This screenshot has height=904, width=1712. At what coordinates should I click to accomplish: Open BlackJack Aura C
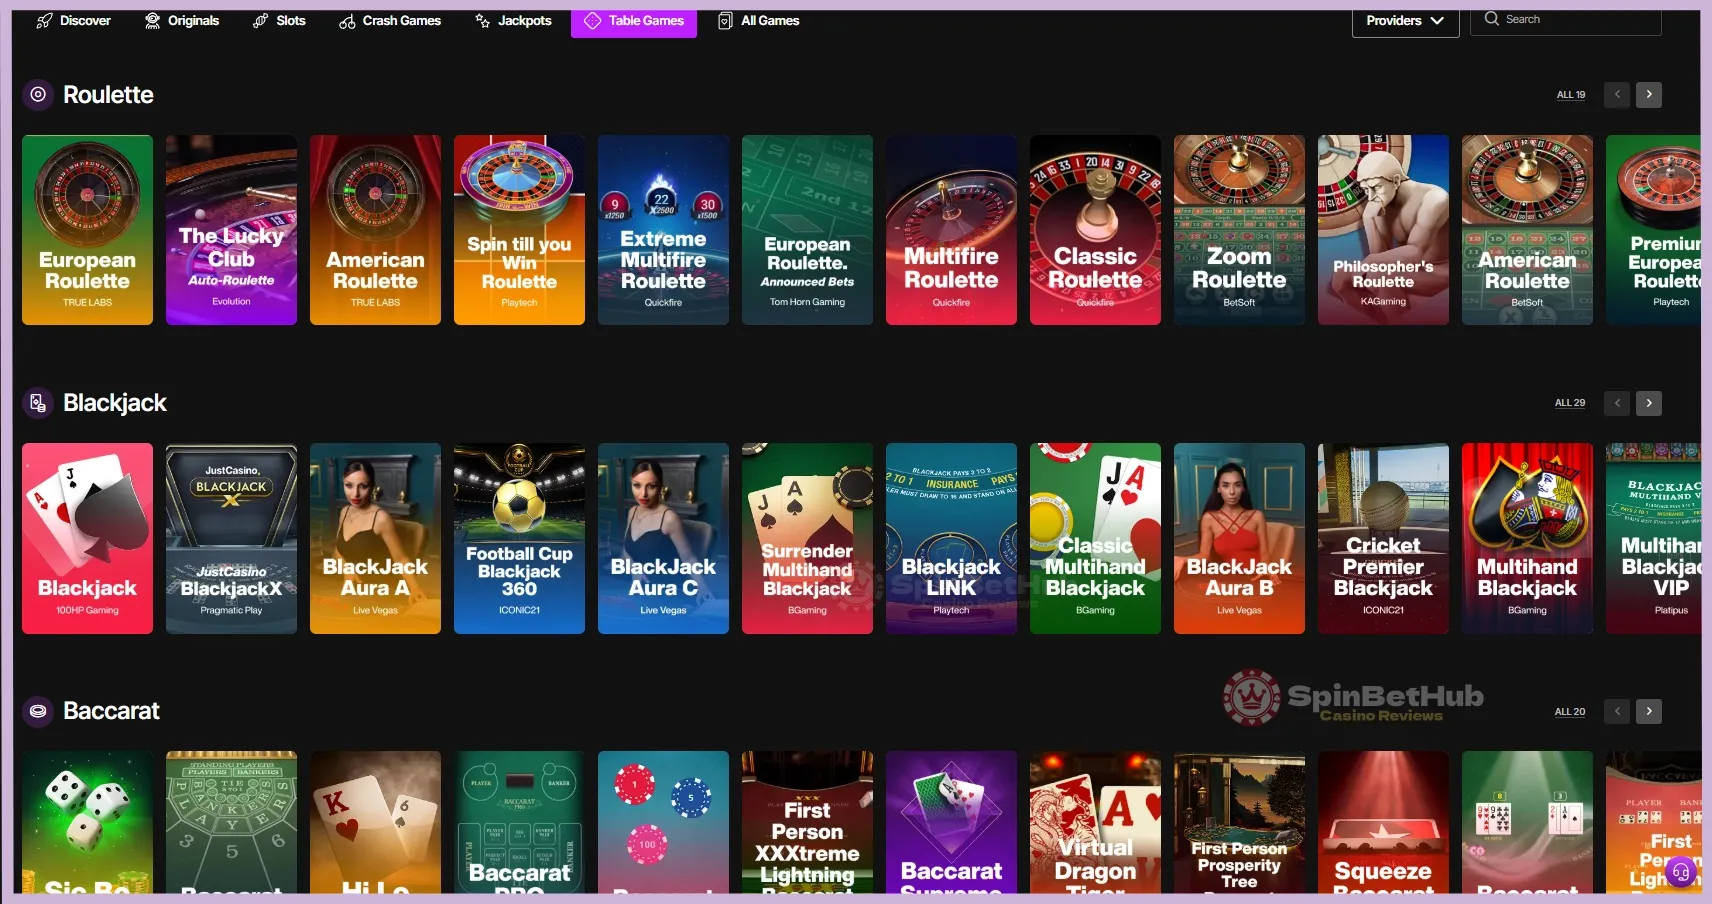click(x=663, y=538)
